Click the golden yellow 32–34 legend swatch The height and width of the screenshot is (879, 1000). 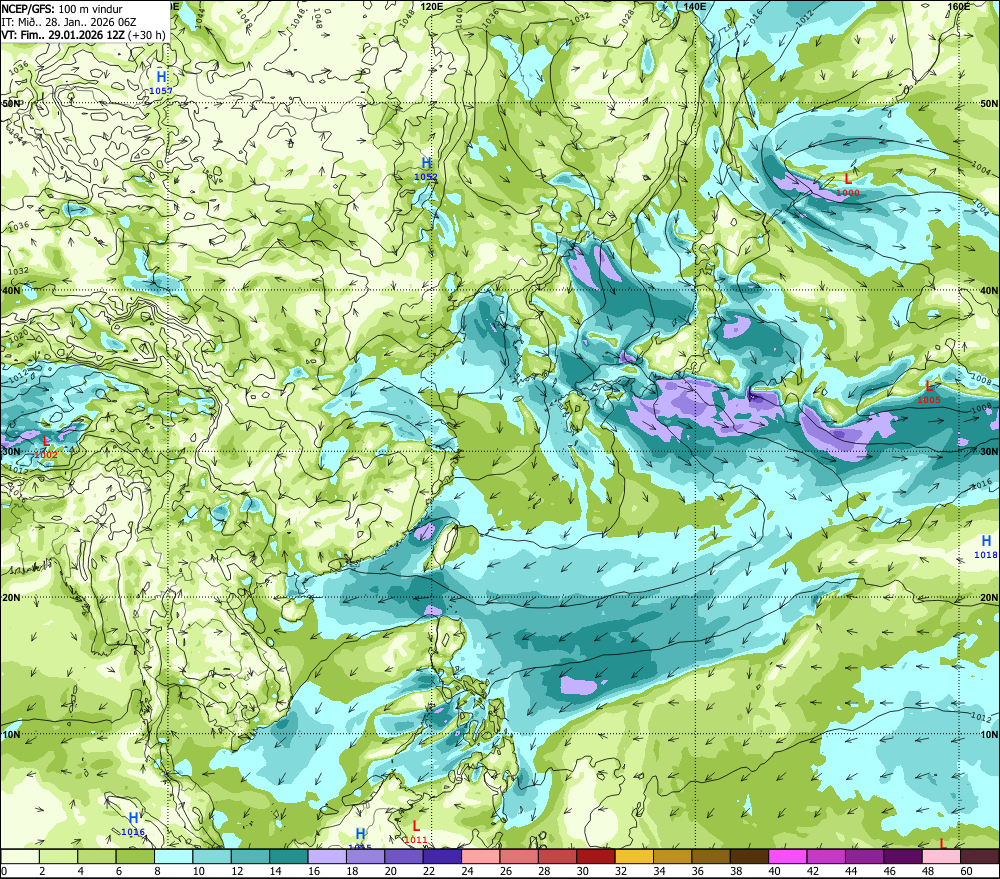634,856
